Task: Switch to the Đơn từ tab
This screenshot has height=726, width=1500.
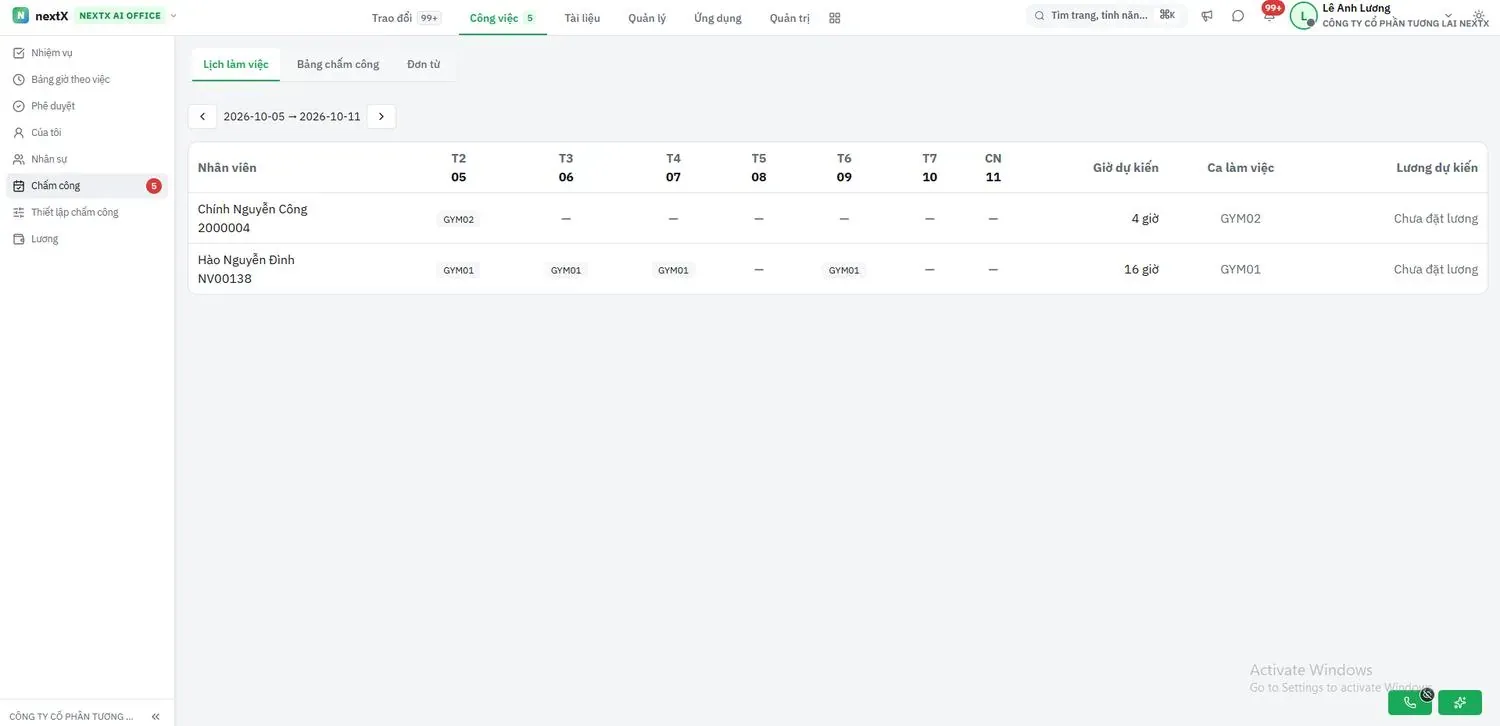Action: [x=423, y=64]
